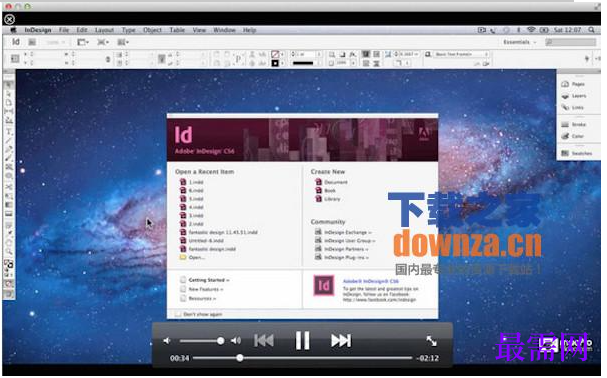Open the Object menu
The width and height of the screenshot is (607, 378).
point(153,30)
